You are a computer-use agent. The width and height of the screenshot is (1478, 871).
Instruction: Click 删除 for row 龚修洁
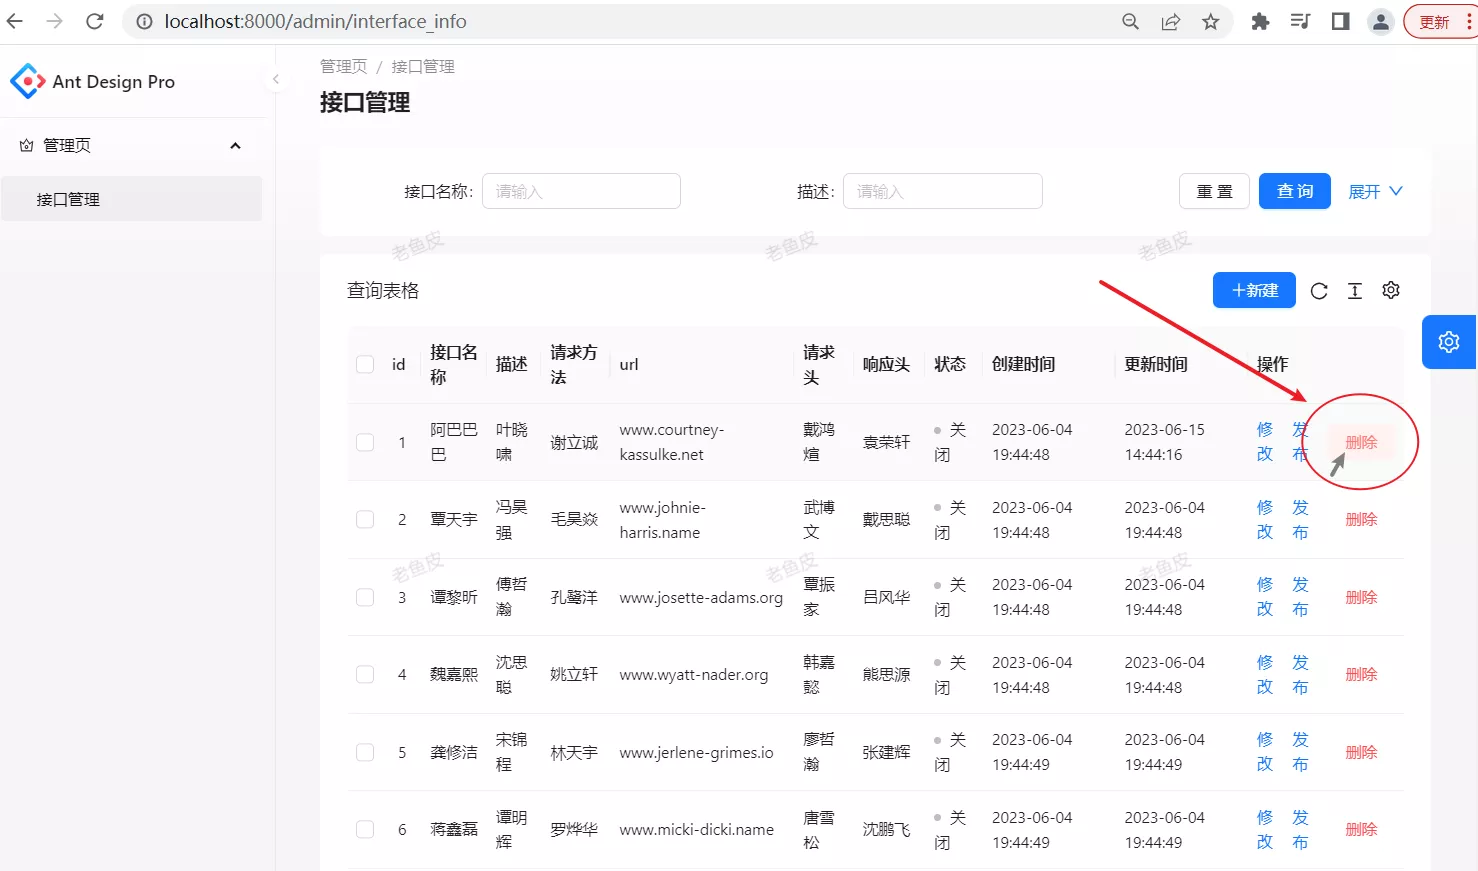[x=1361, y=752]
